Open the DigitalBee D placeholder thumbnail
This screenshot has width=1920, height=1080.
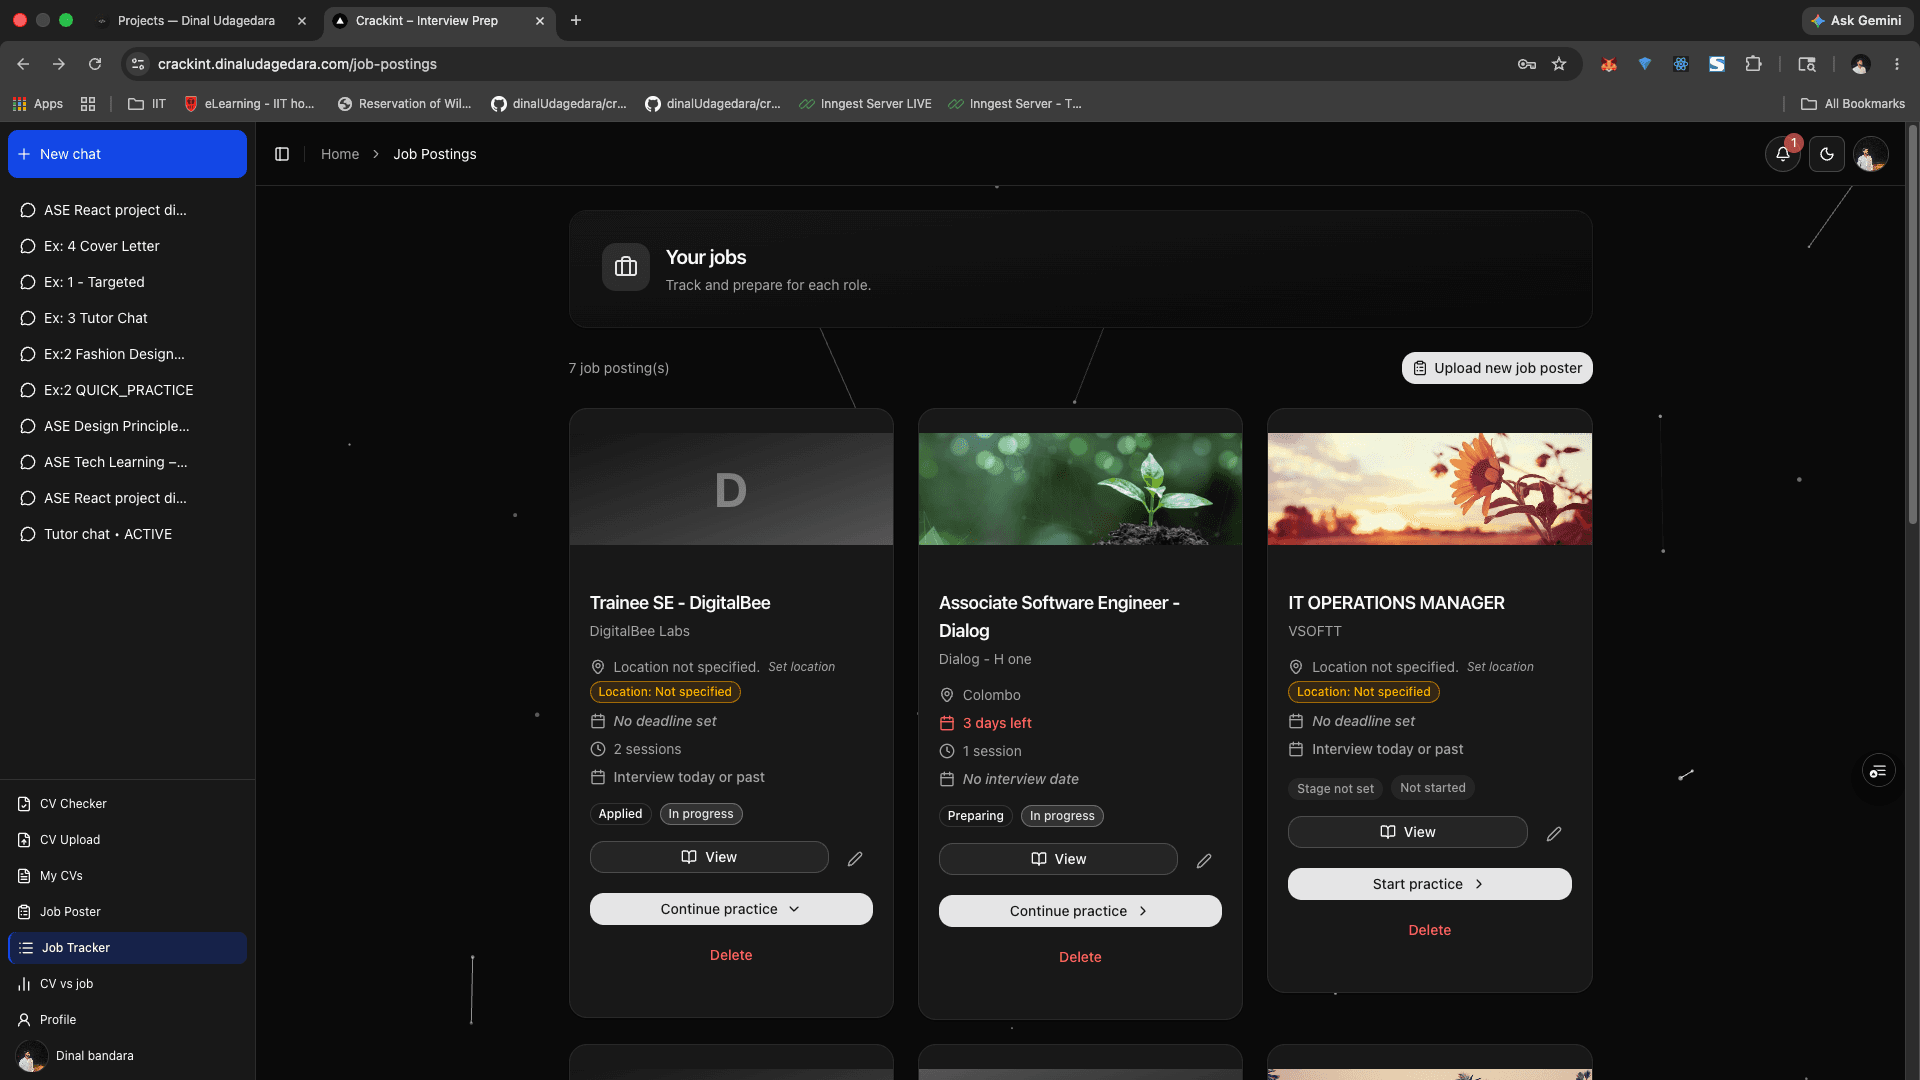731,489
